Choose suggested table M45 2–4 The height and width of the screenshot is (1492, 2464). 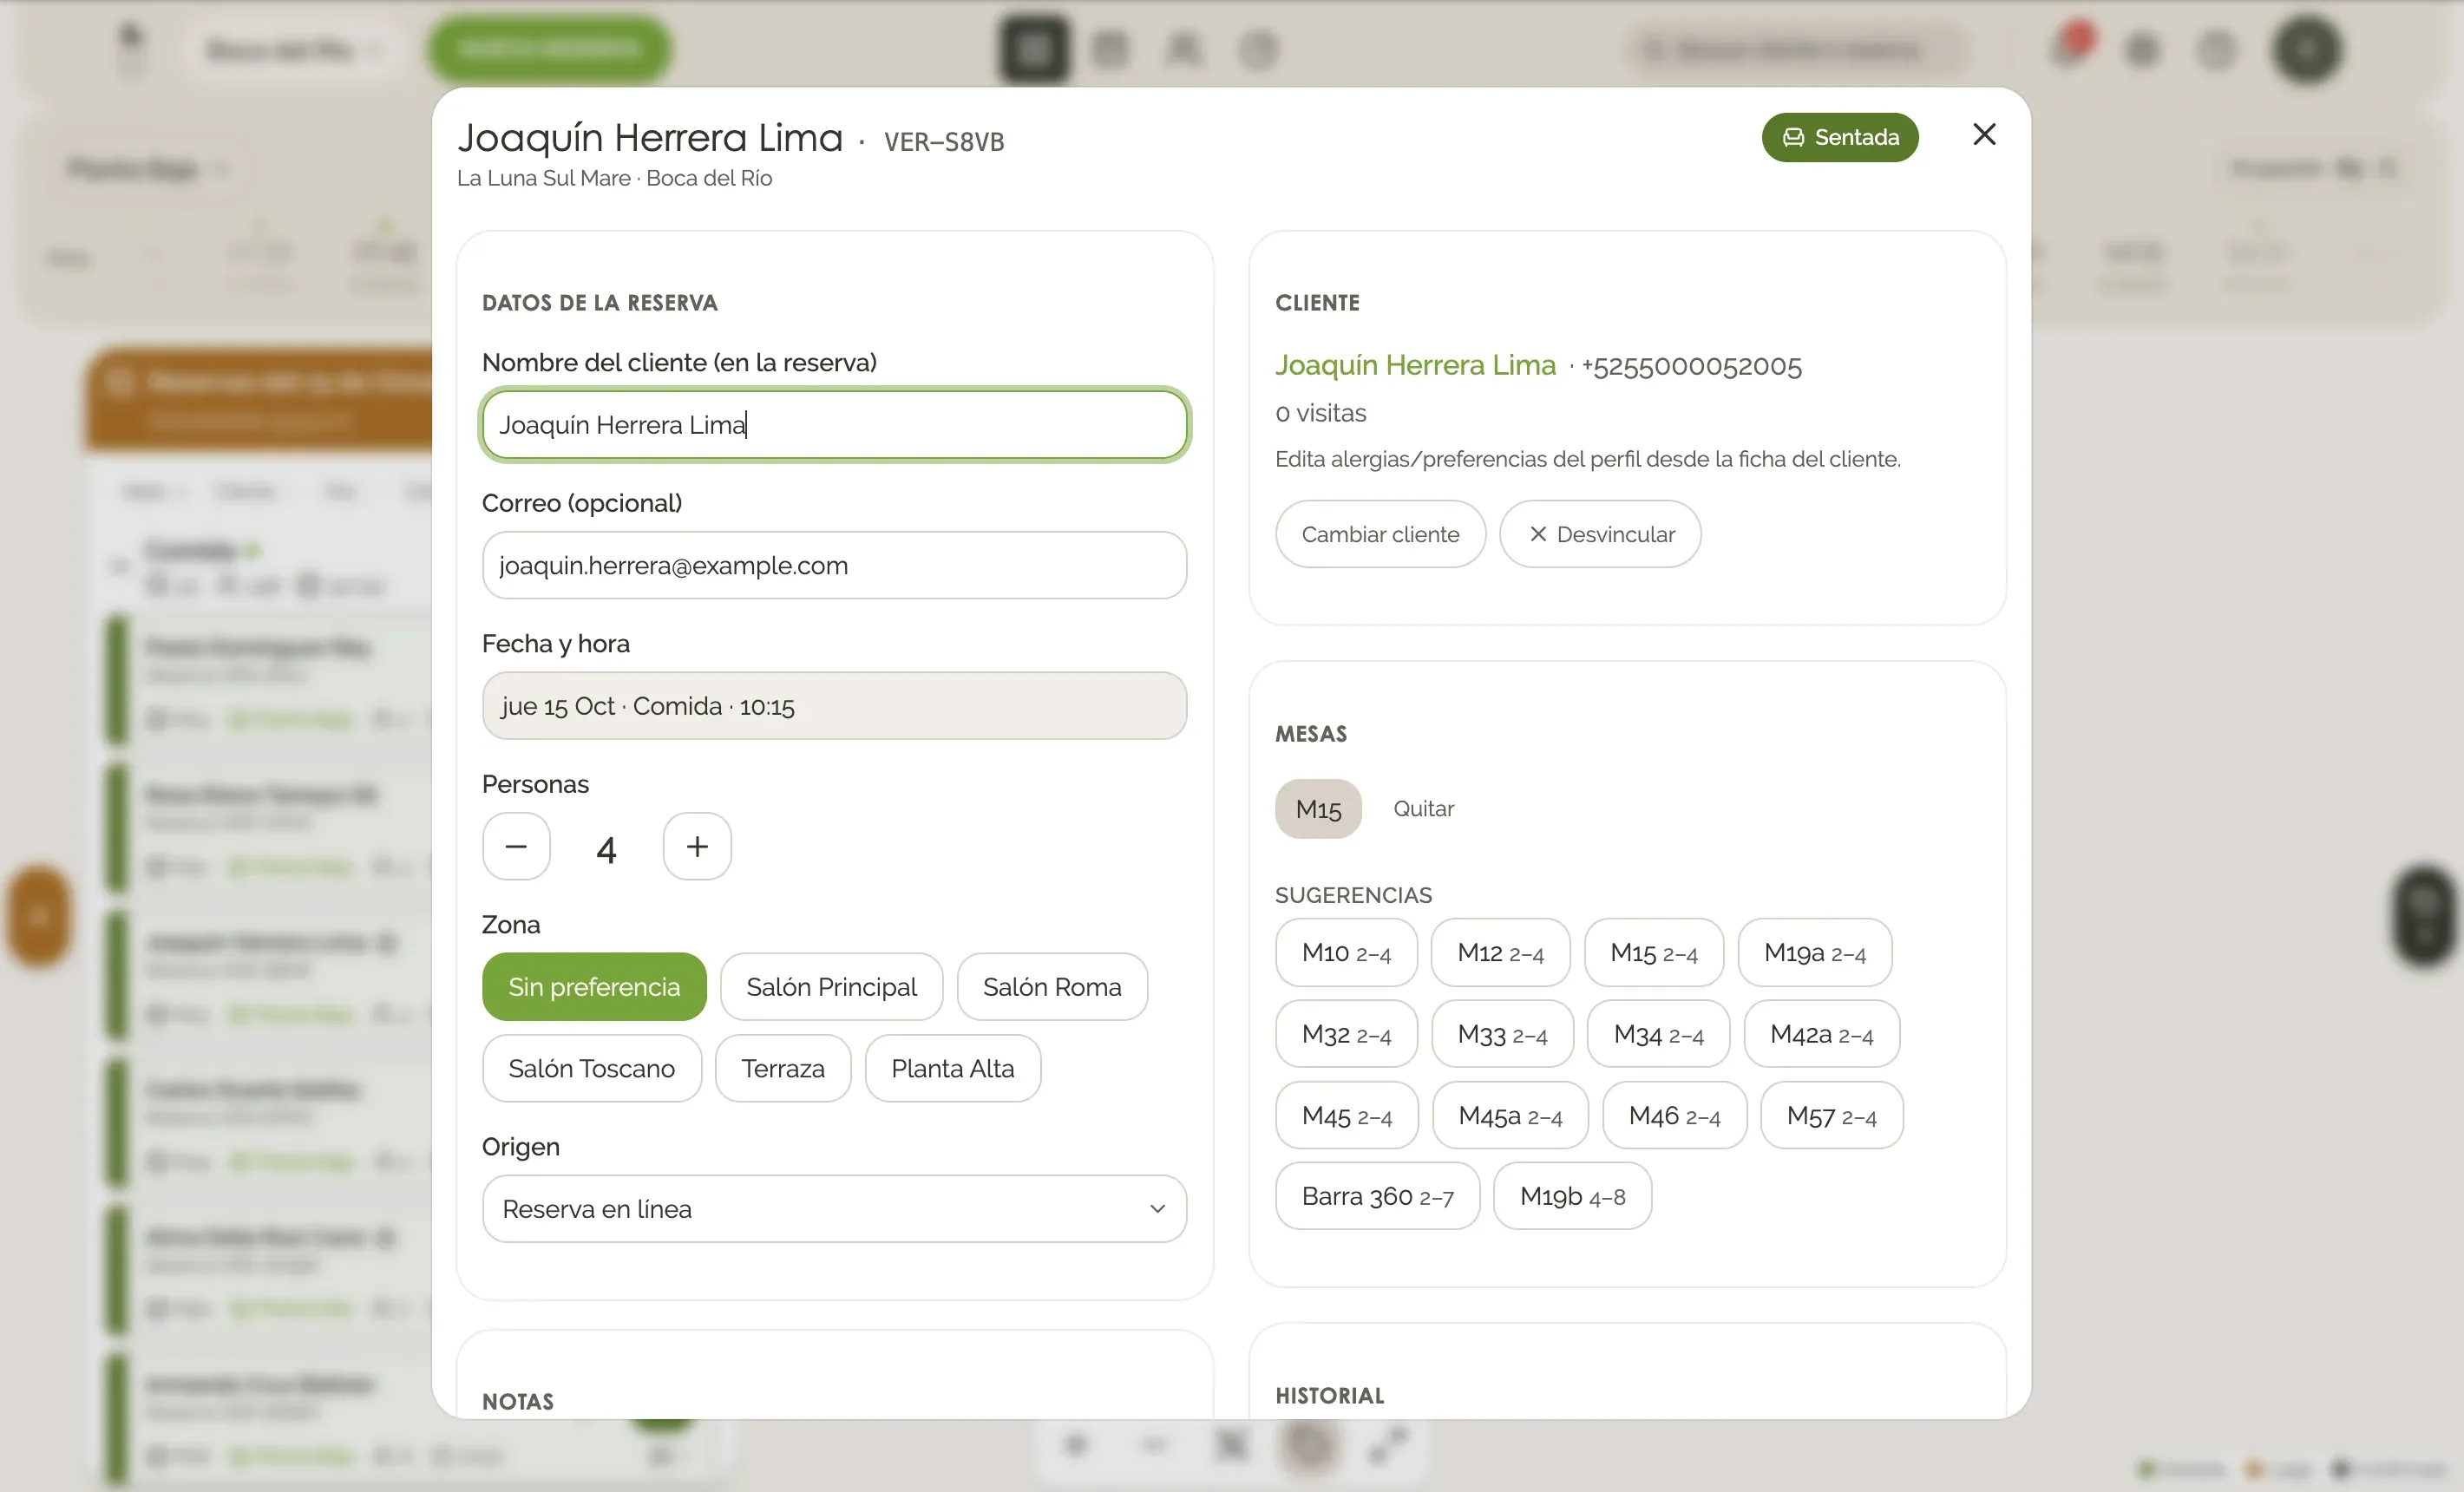point(1347,1115)
